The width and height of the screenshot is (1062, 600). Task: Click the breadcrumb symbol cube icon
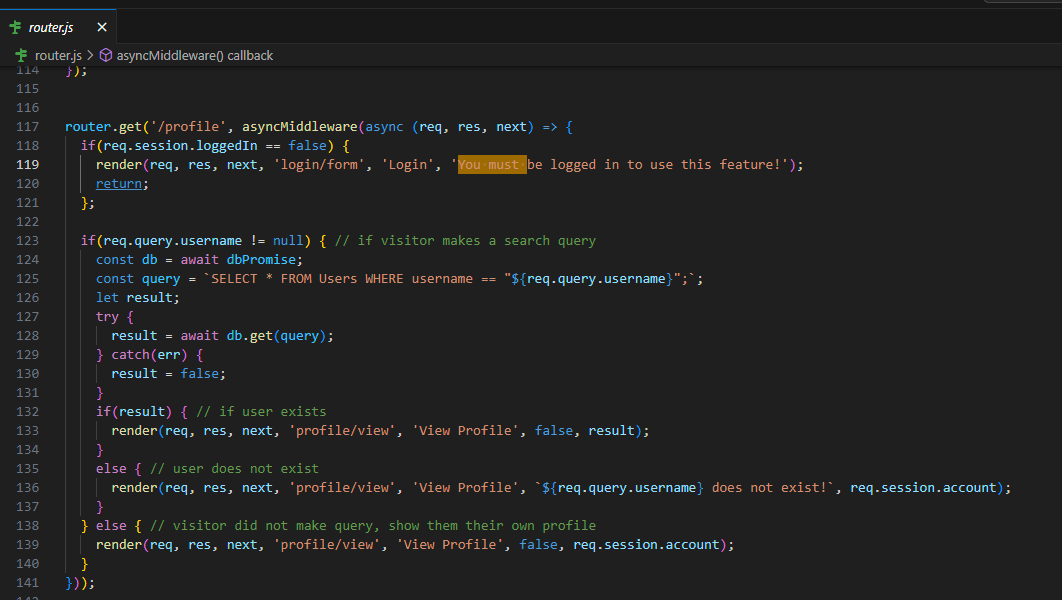pos(106,56)
